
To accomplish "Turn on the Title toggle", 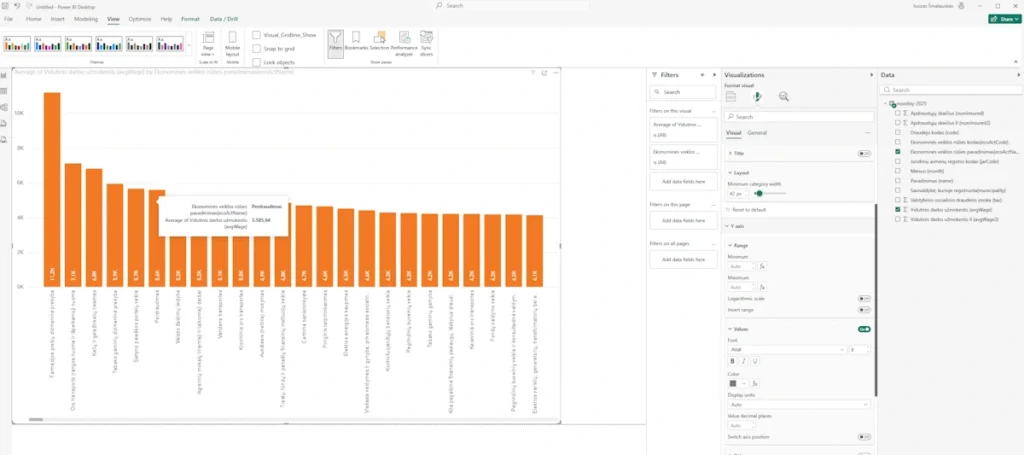I will point(865,153).
